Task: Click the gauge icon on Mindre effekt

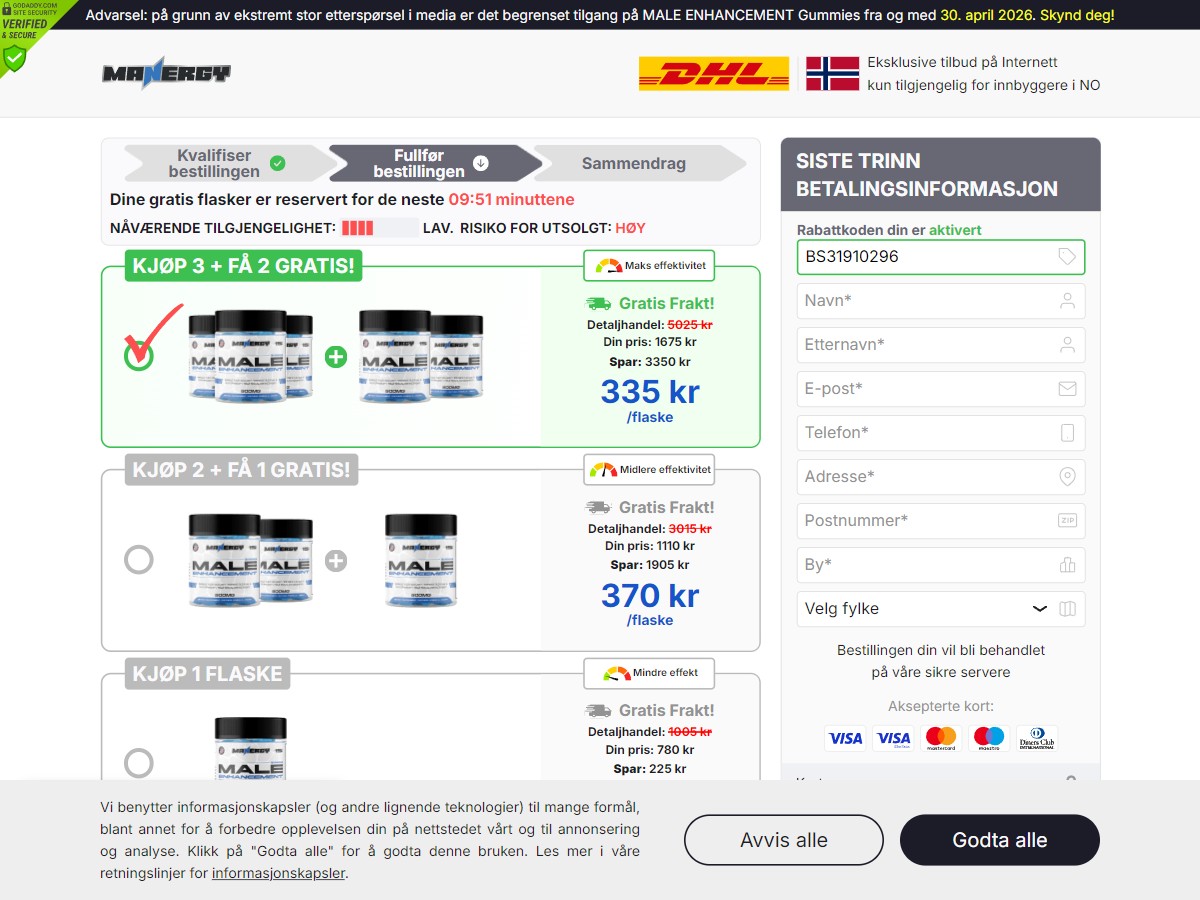Action: (x=617, y=673)
